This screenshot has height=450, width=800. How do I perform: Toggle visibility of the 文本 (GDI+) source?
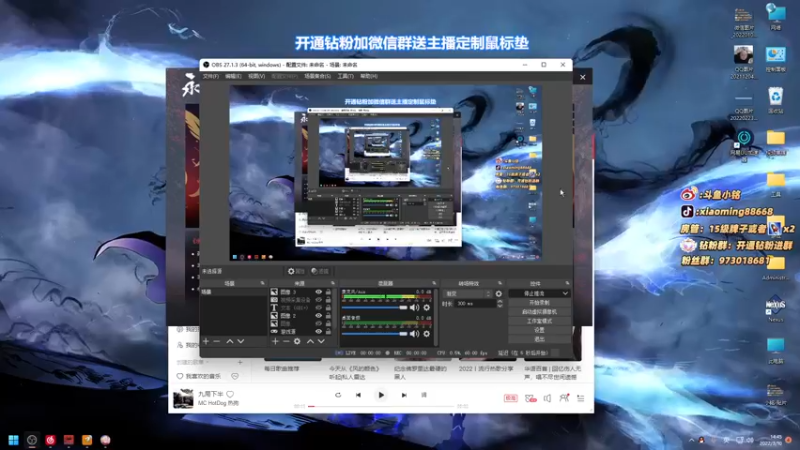[x=318, y=308]
